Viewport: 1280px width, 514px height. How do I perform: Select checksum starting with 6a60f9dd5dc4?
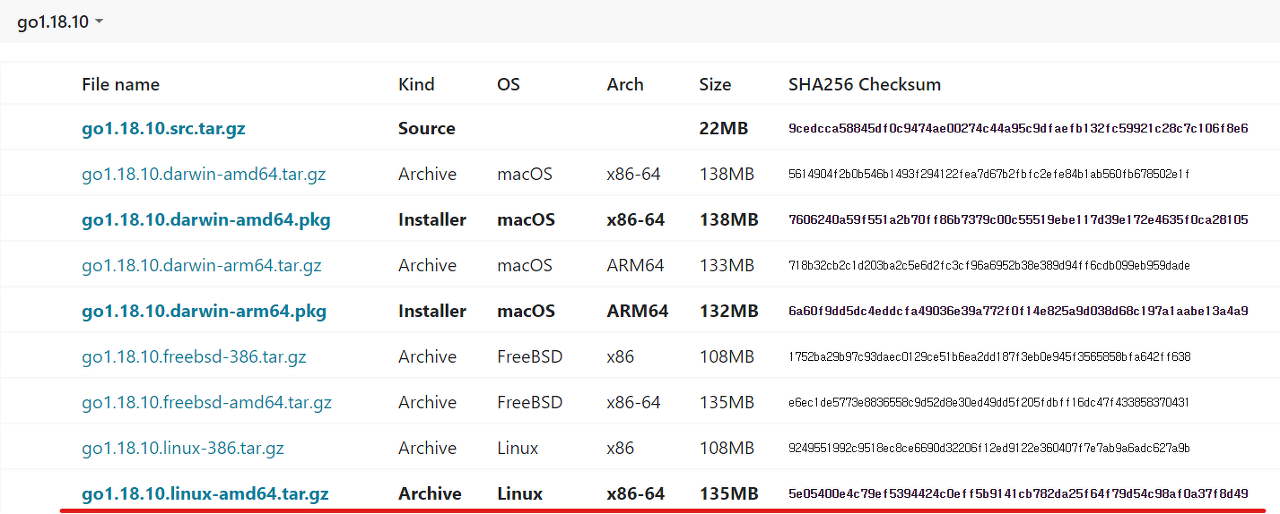coord(1018,311)
